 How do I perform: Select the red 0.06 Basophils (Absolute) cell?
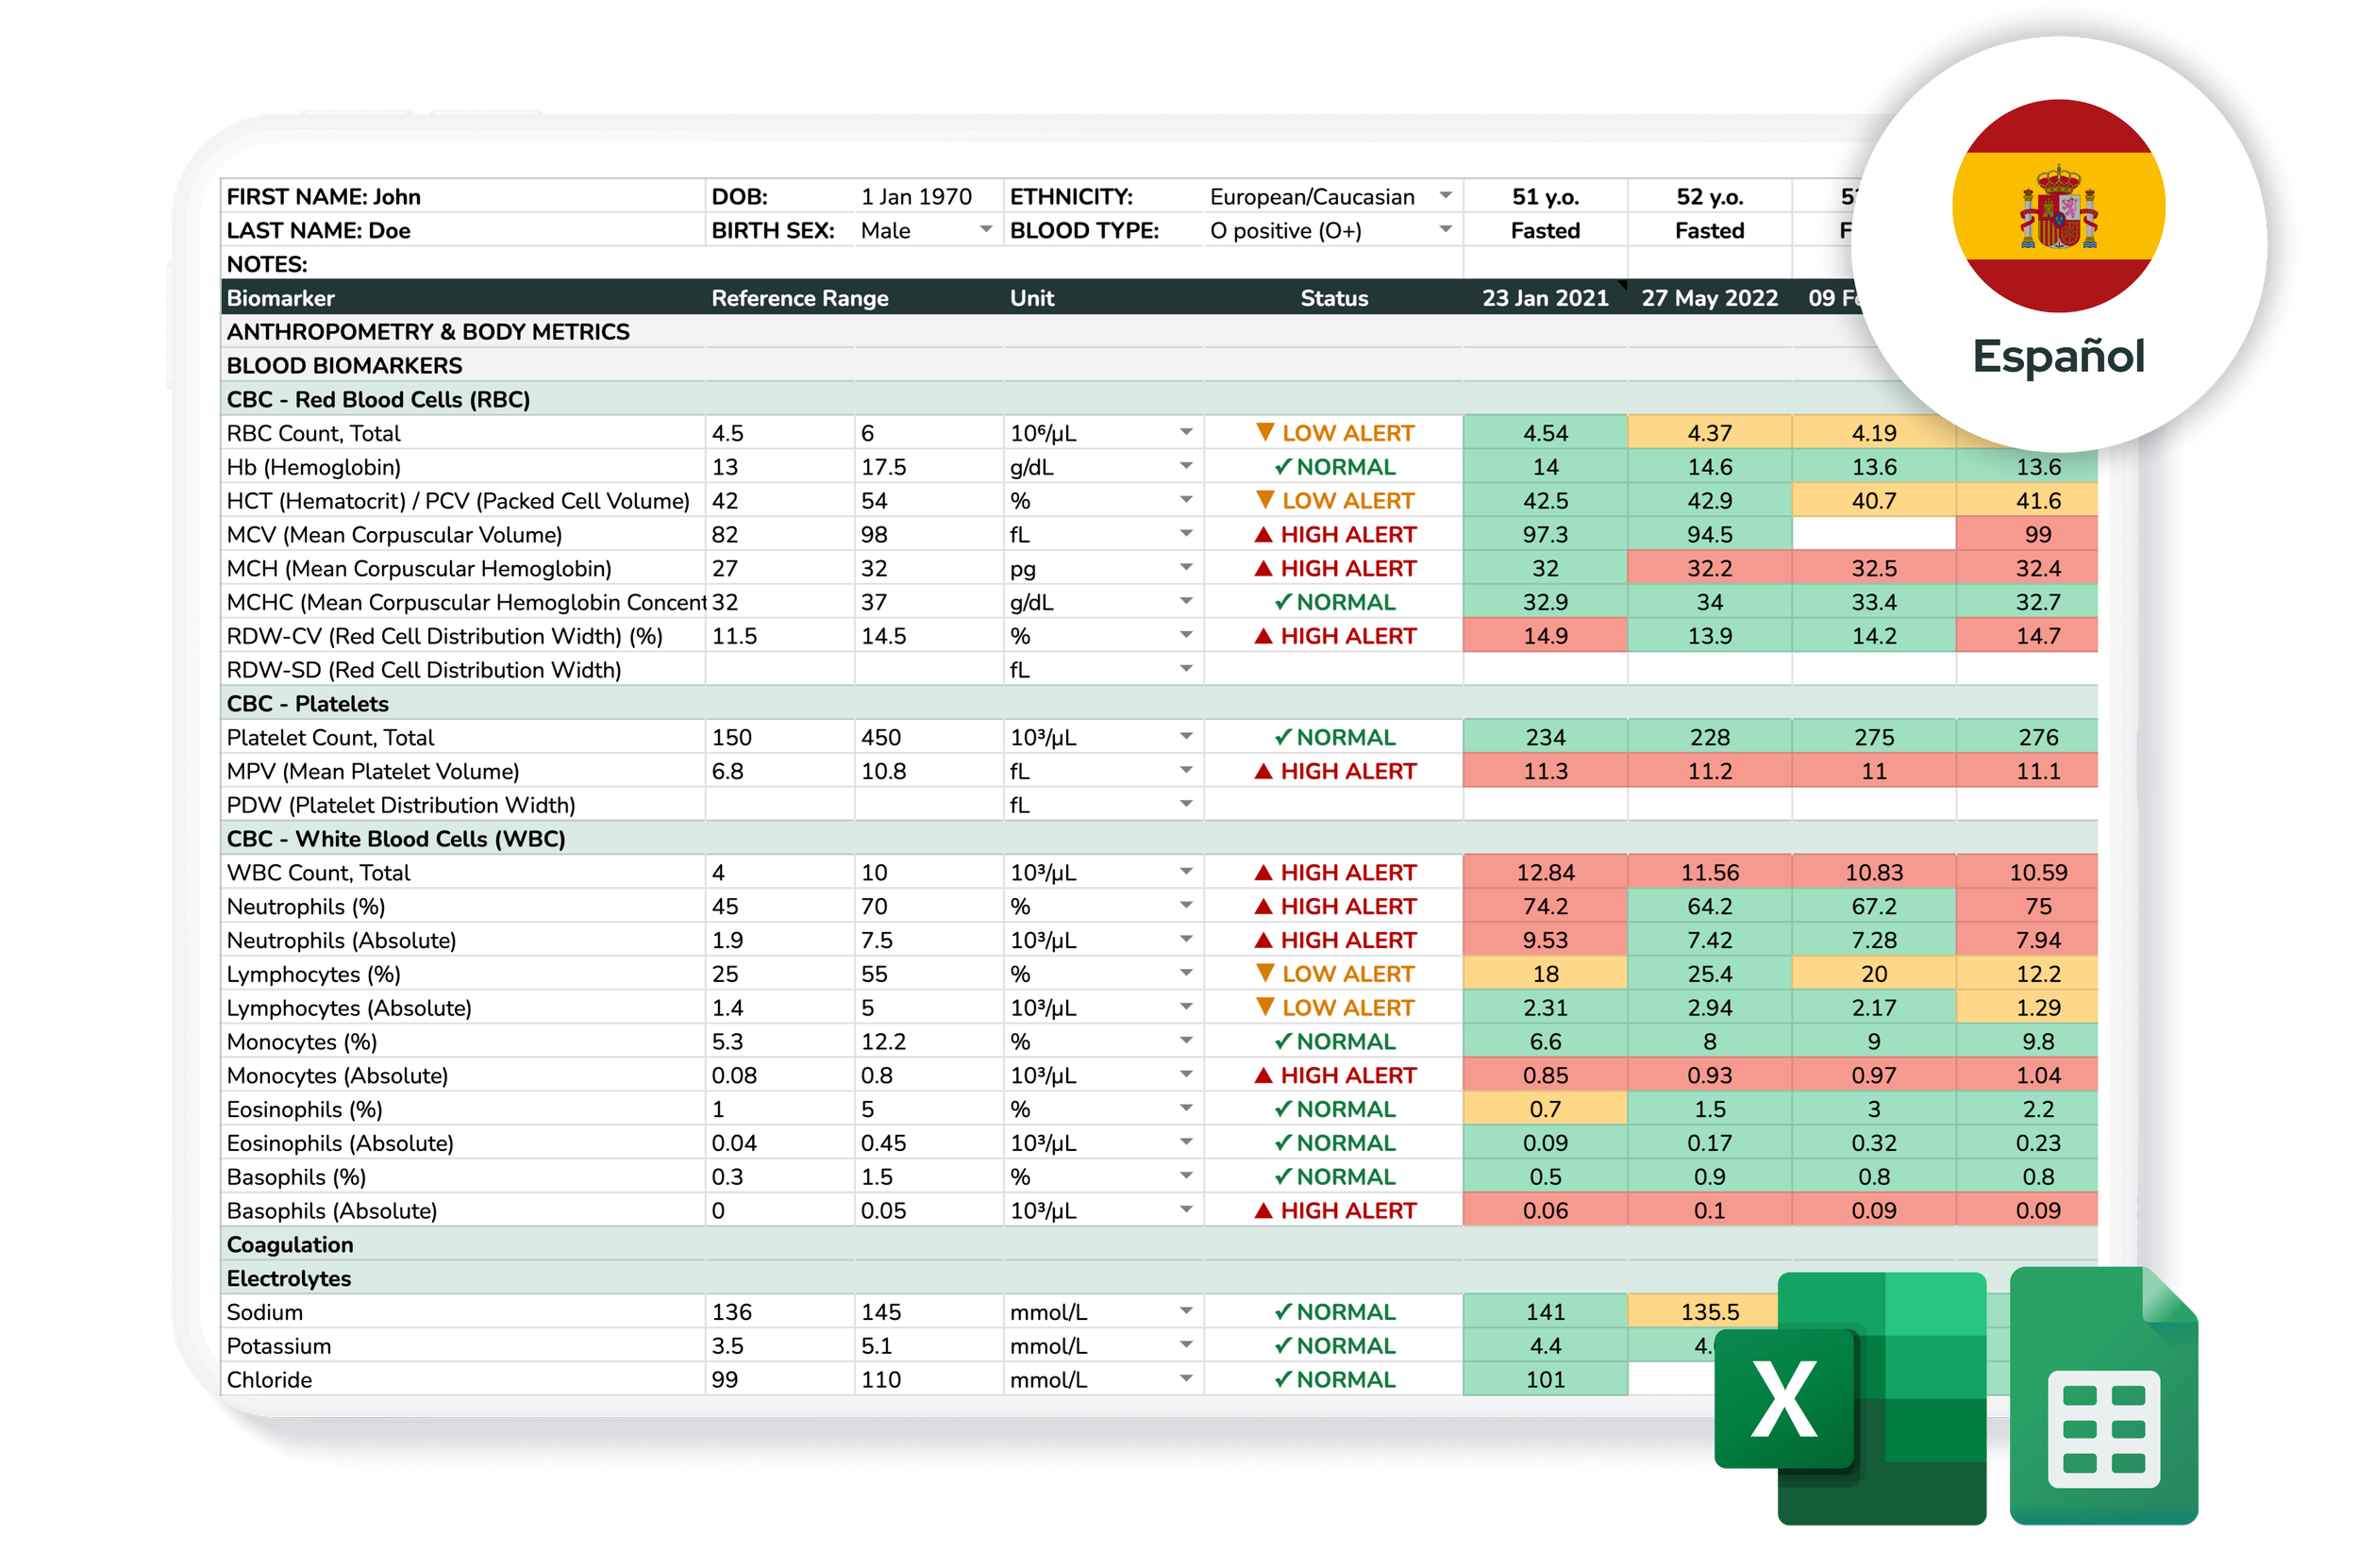pyautogui.click(x=1545, y=1210)
